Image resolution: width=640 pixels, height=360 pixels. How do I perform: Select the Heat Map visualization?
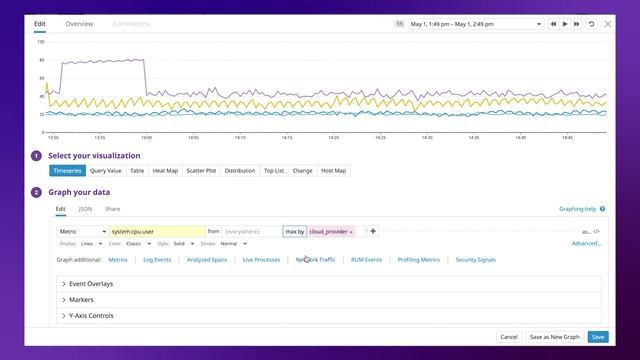click(x=165, y=171)
